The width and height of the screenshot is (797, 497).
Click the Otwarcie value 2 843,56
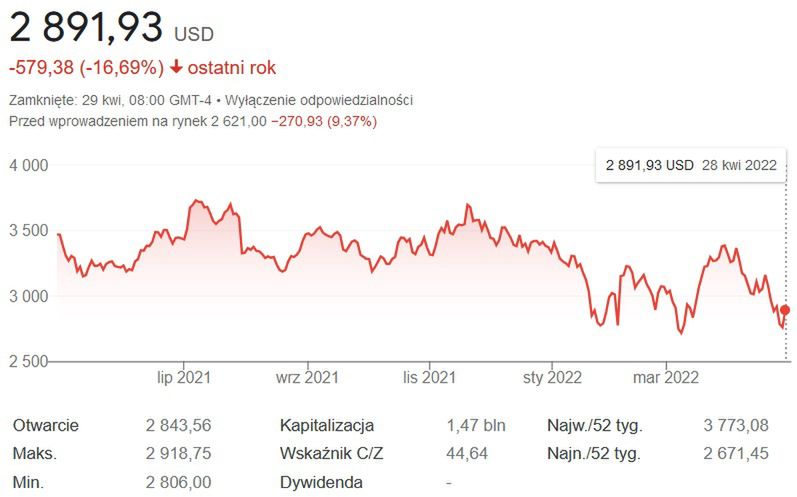click(x=179, y=425)
